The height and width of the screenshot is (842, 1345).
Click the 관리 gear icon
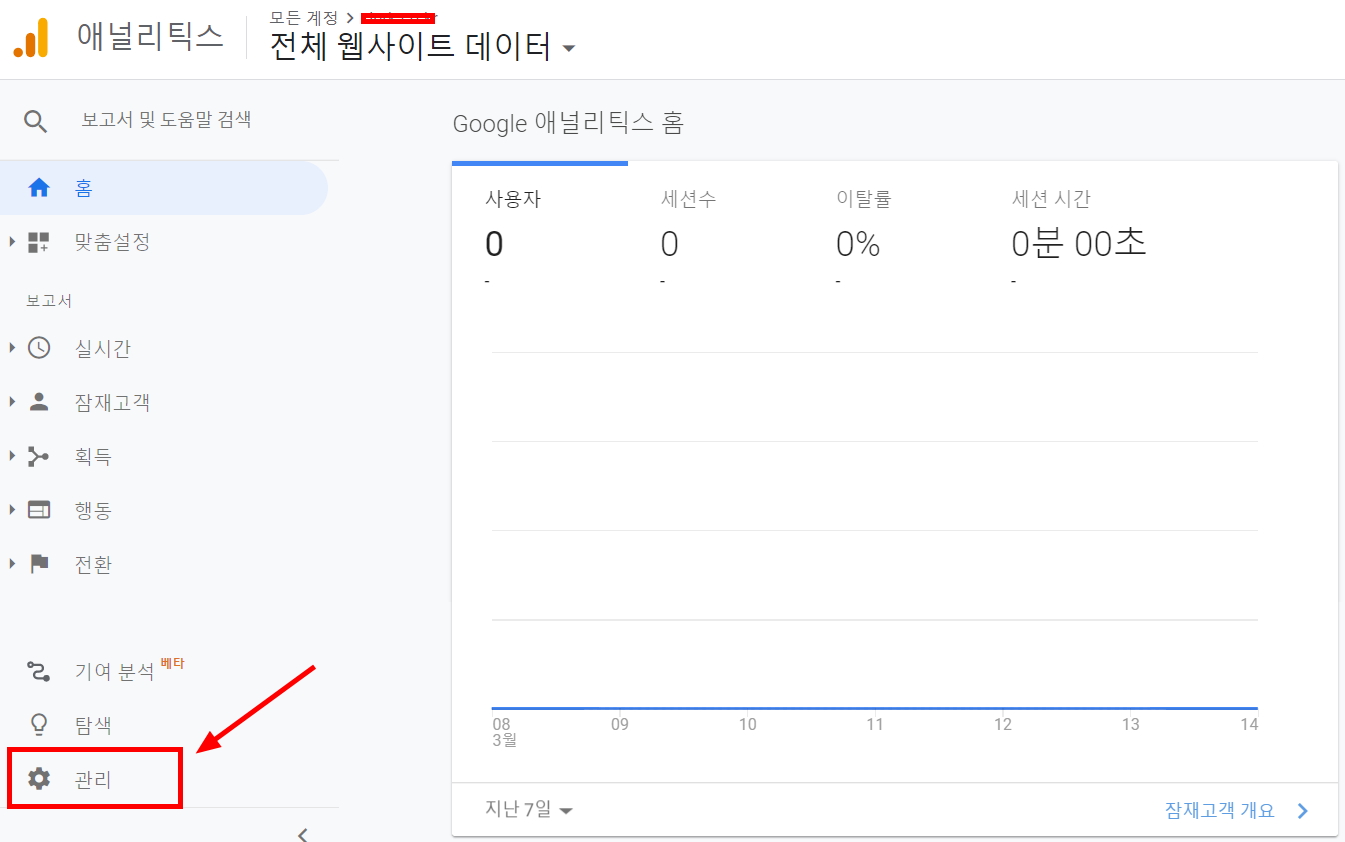[x=39, y=779]
